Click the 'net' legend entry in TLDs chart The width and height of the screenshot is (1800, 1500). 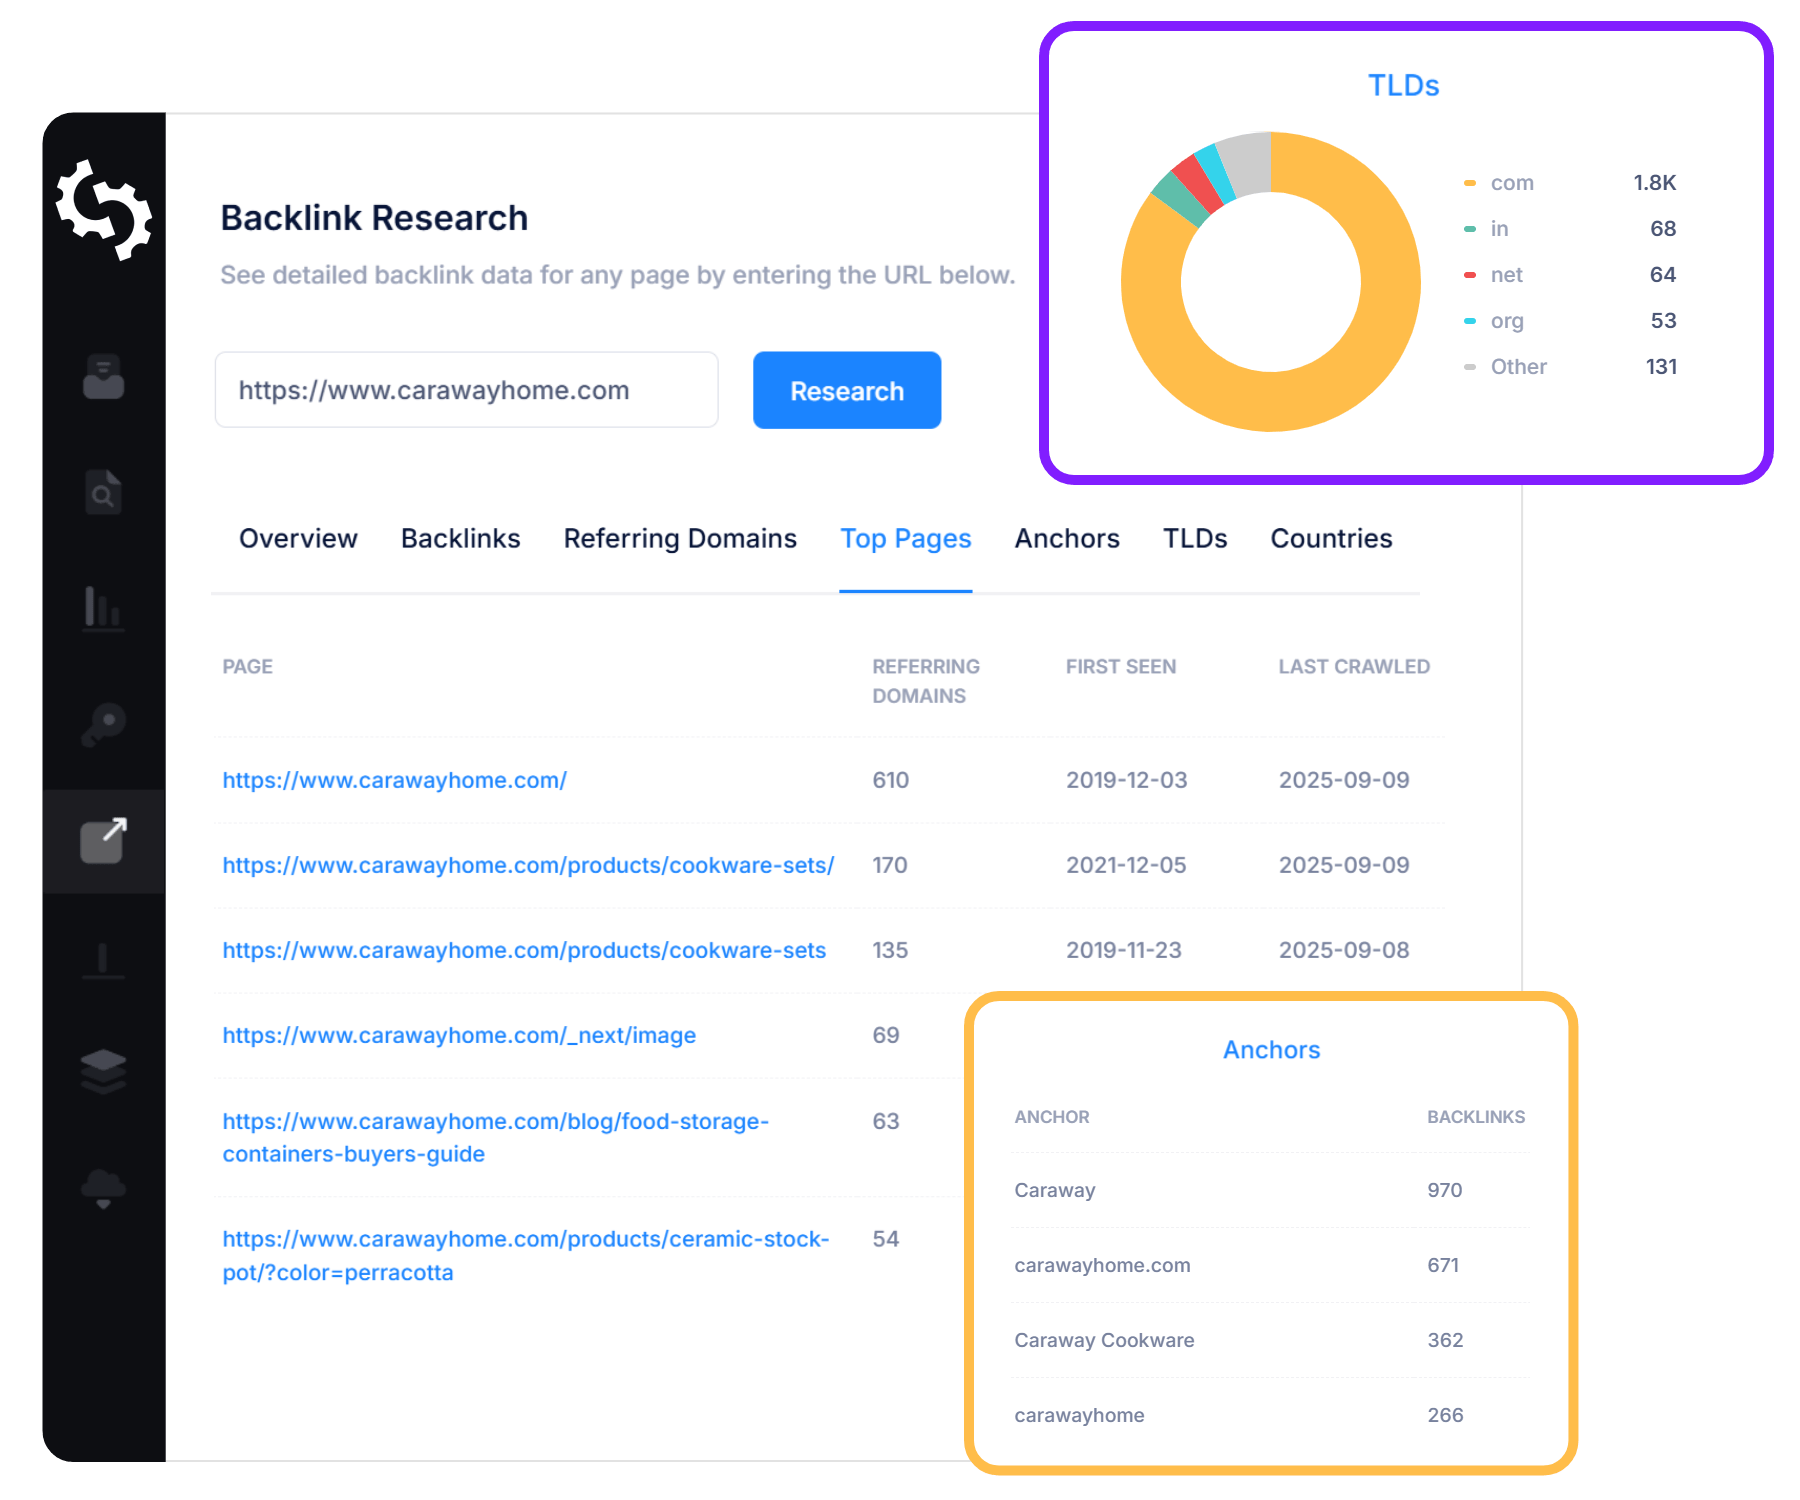[x=1506, y=275]
